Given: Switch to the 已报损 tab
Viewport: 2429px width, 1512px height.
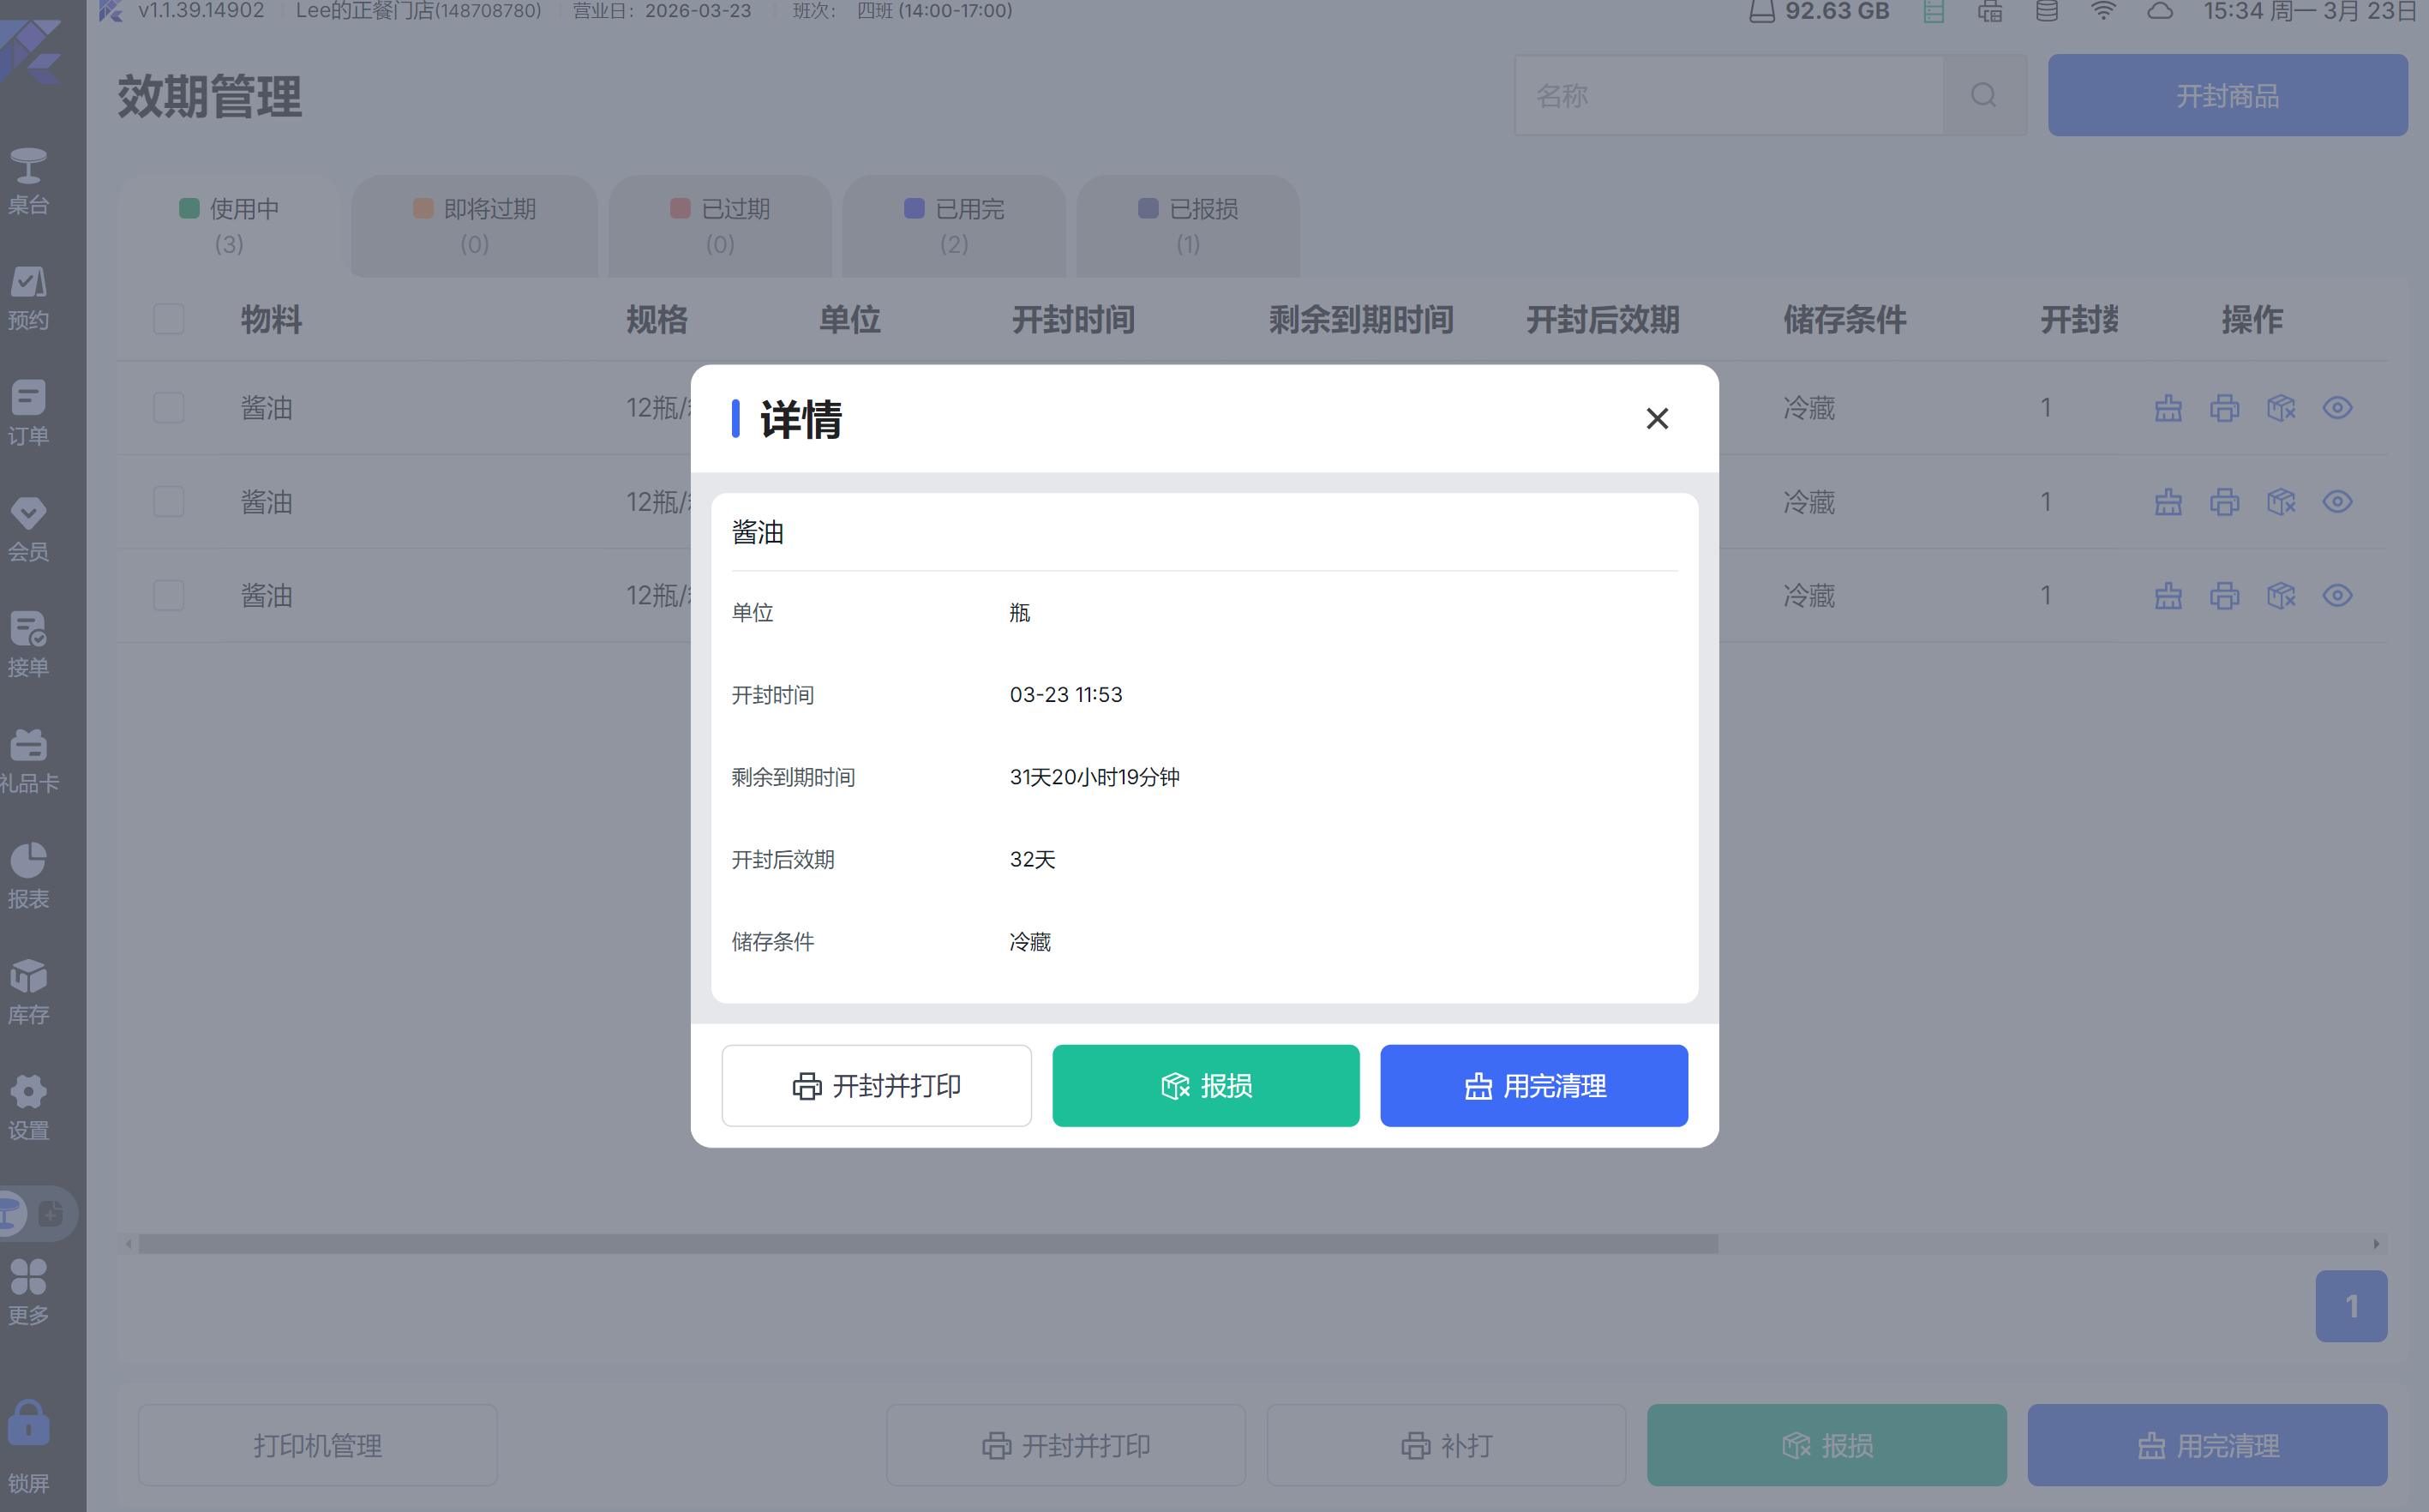Looking at the screenshot, I should pyautogui.click(x=1187, y=225).
